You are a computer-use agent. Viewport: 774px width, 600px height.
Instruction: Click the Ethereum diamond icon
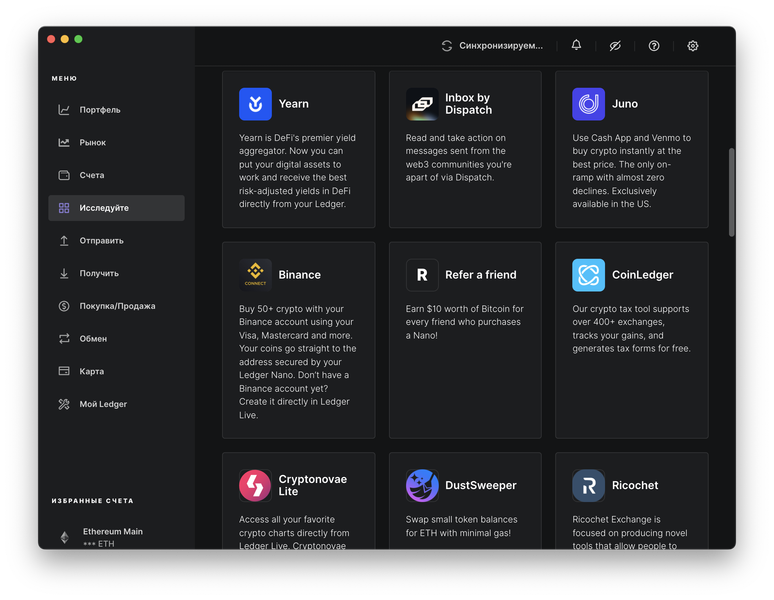(65, 537)
